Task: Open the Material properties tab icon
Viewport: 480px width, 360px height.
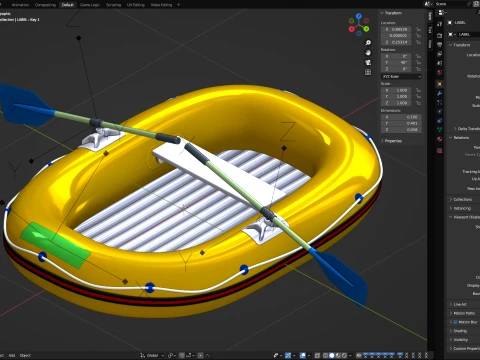Action: point(439,139)
